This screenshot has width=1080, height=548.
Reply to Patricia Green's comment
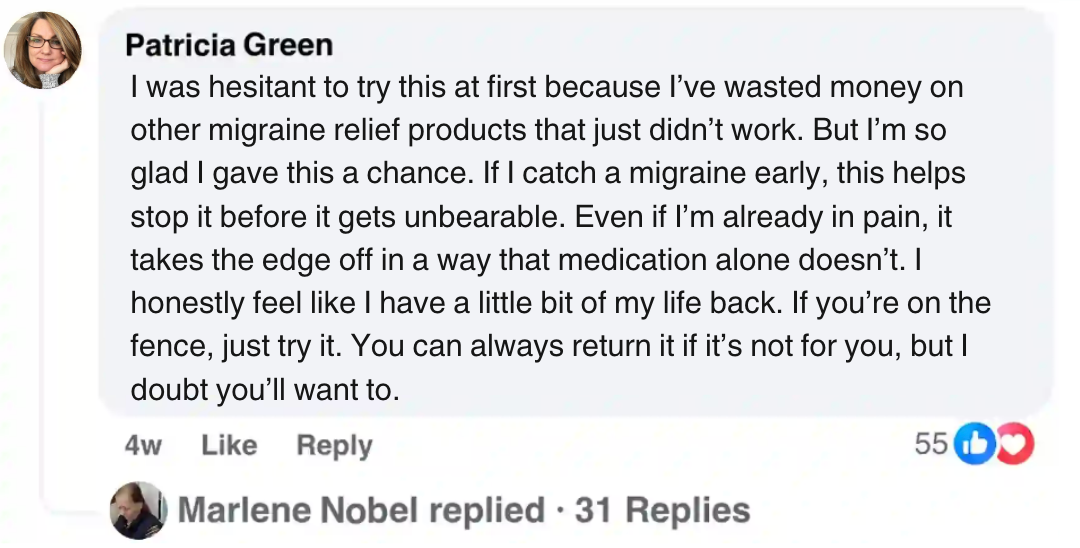click(x=334, y=445)
